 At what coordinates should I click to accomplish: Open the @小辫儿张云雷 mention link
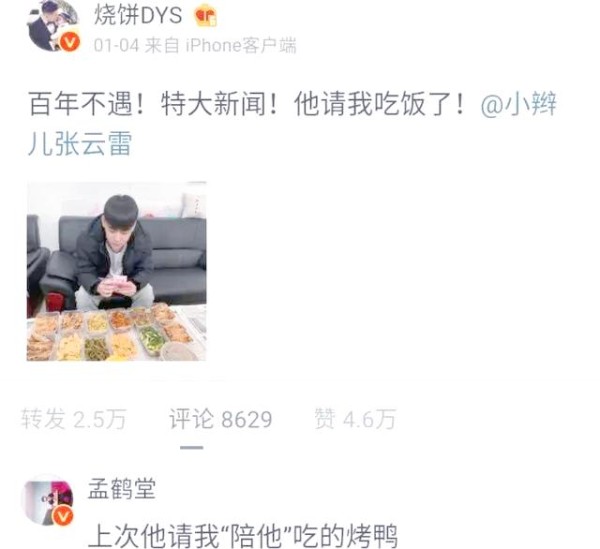[x=292, y=124]
